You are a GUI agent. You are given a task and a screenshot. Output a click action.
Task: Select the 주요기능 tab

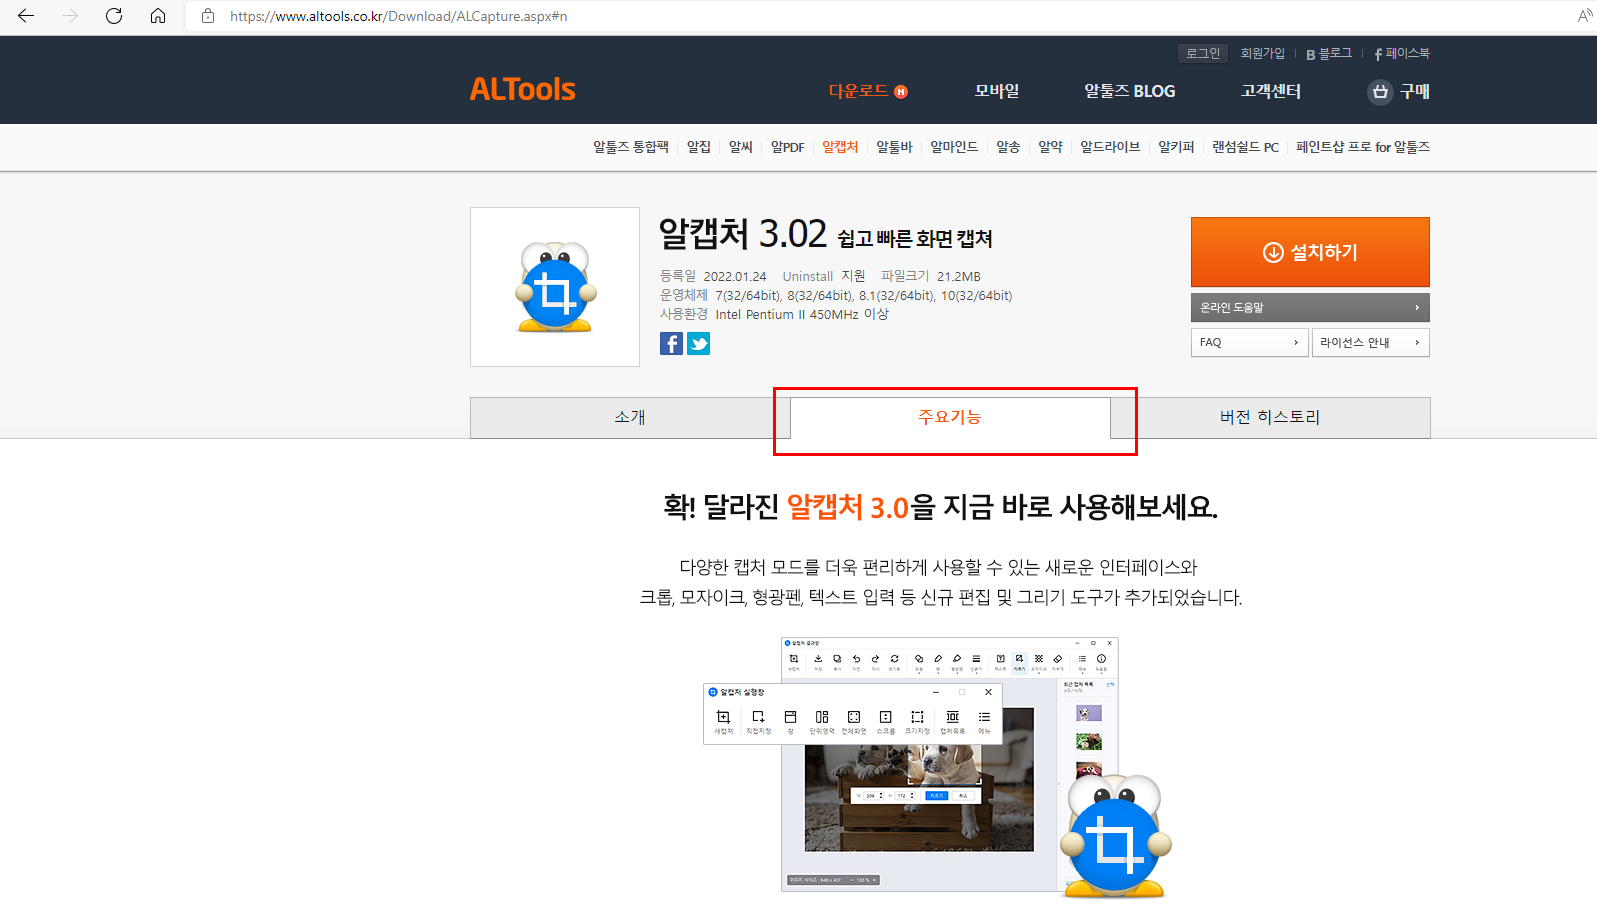(950, 417)
